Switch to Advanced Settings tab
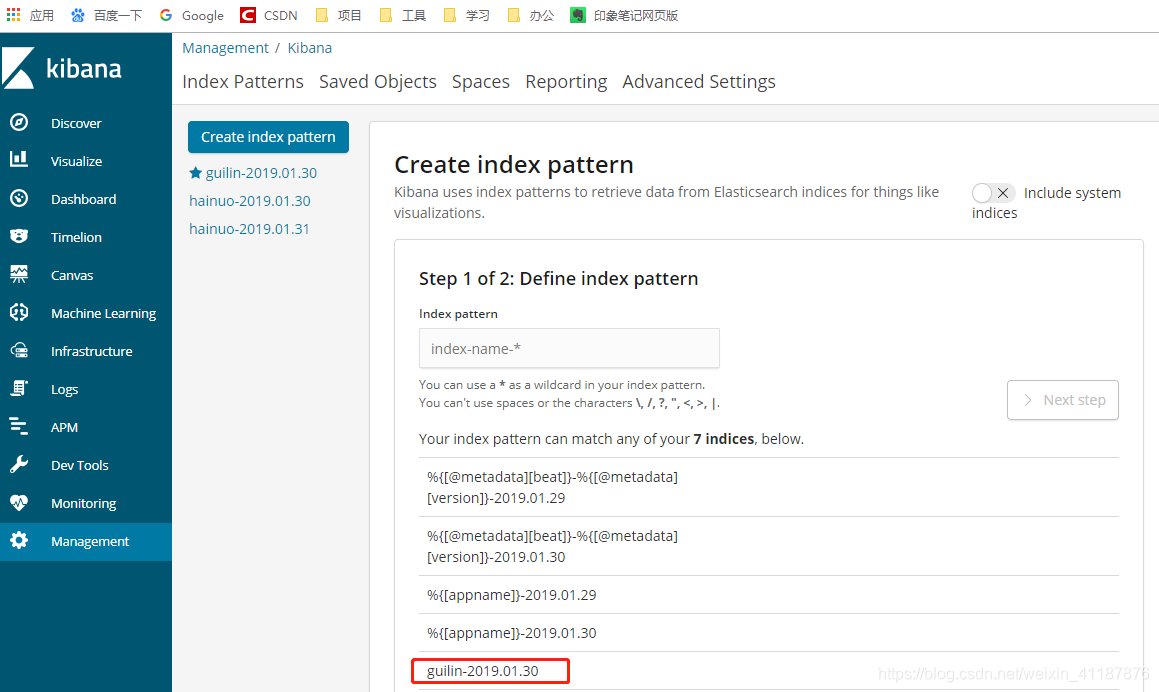Image resolution: width=1159 pixels, height=692 pixels. tap(699, 81)
